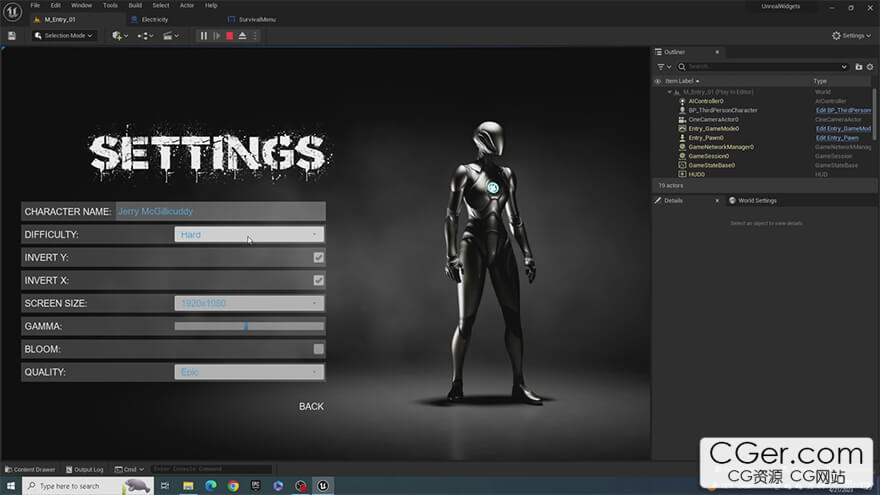Screen dimensions: 880x495
Task: Open the editor Settings dropdown
Action: (851, 36)
